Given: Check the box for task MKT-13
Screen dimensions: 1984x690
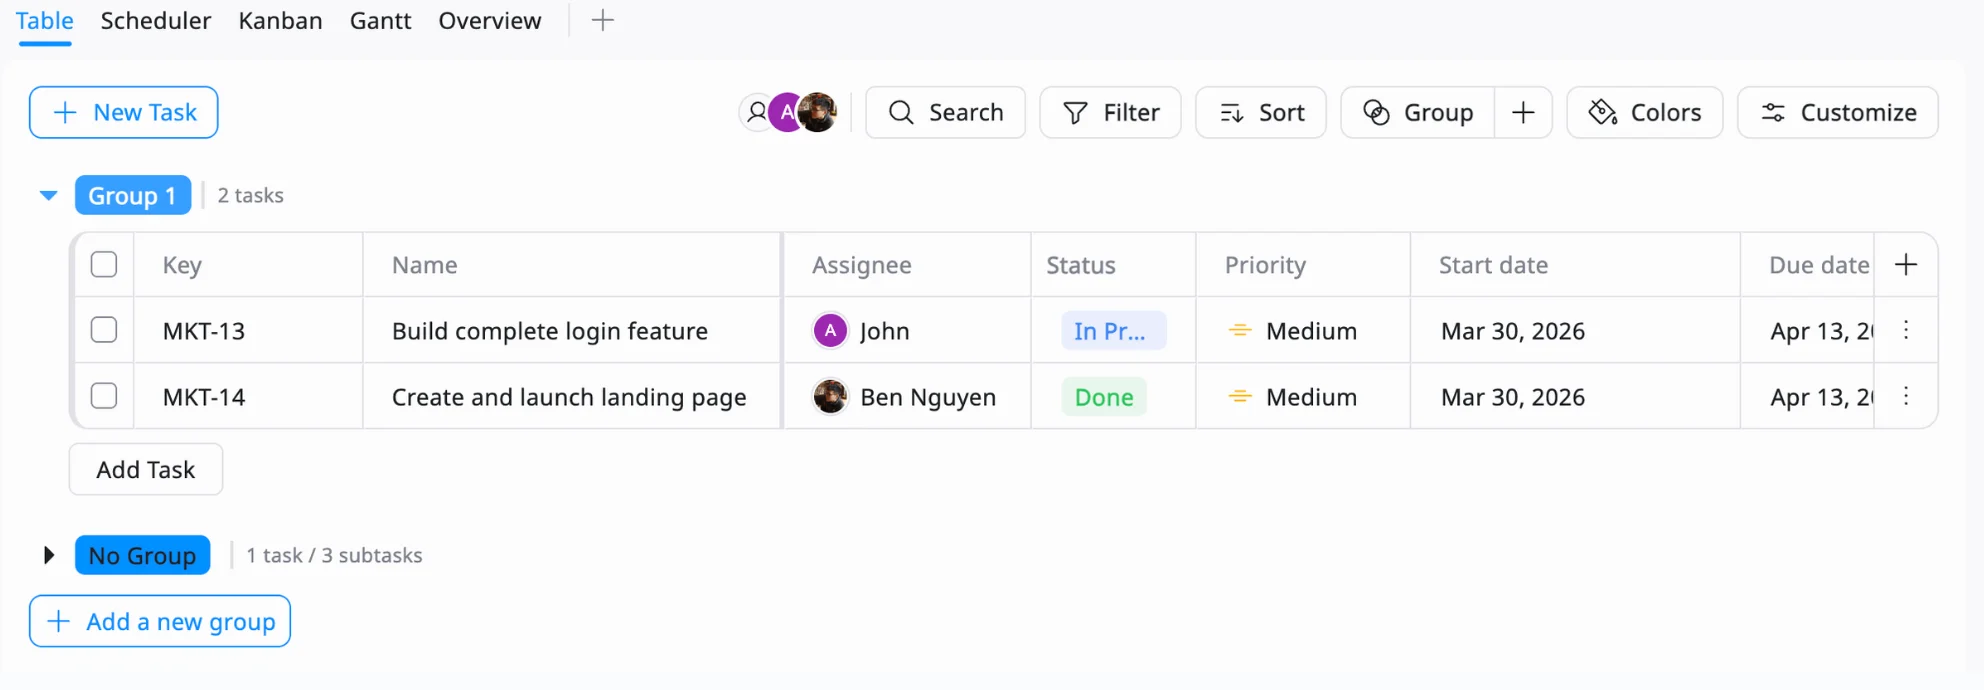Looking at the screenshot, I should 104,330.
